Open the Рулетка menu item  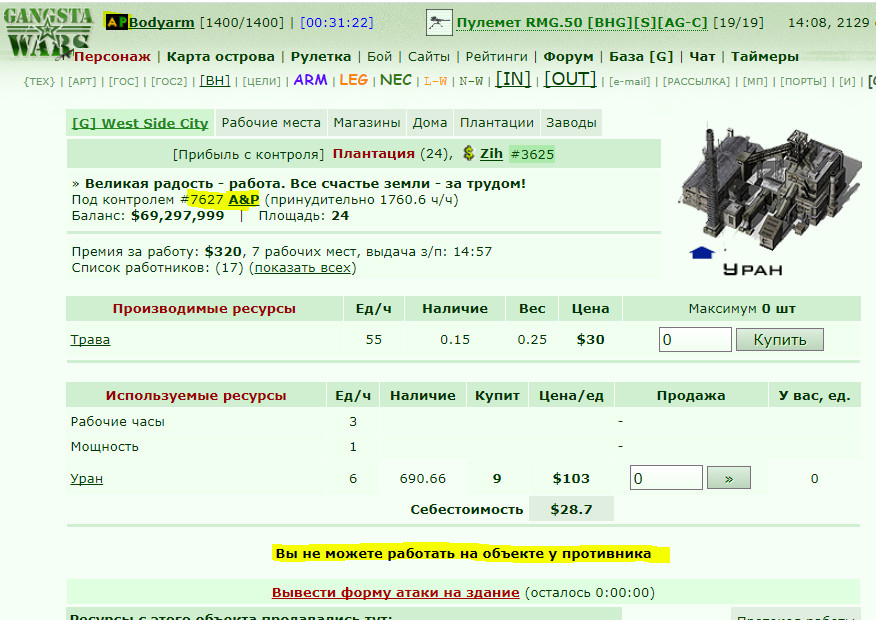tap(321, 56)
